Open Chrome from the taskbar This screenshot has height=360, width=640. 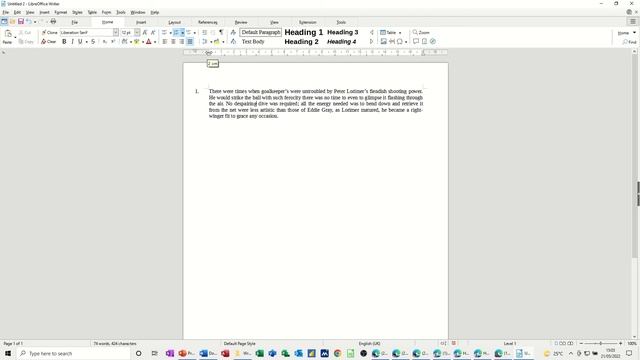pos(338,353)
